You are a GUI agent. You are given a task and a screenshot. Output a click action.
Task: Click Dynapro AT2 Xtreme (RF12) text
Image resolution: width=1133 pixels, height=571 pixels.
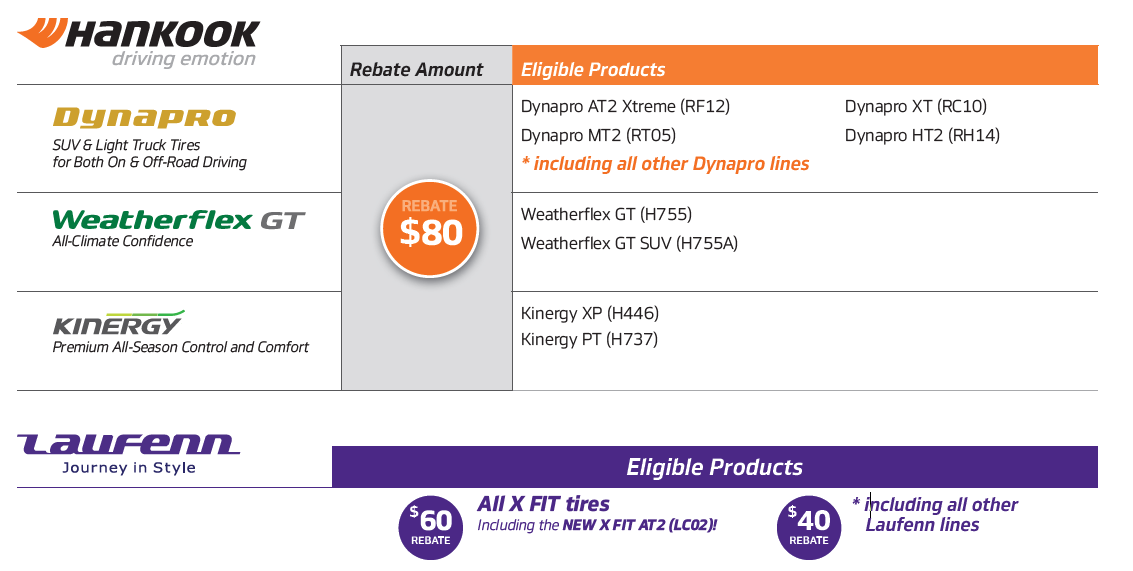[x=626, y=106]
